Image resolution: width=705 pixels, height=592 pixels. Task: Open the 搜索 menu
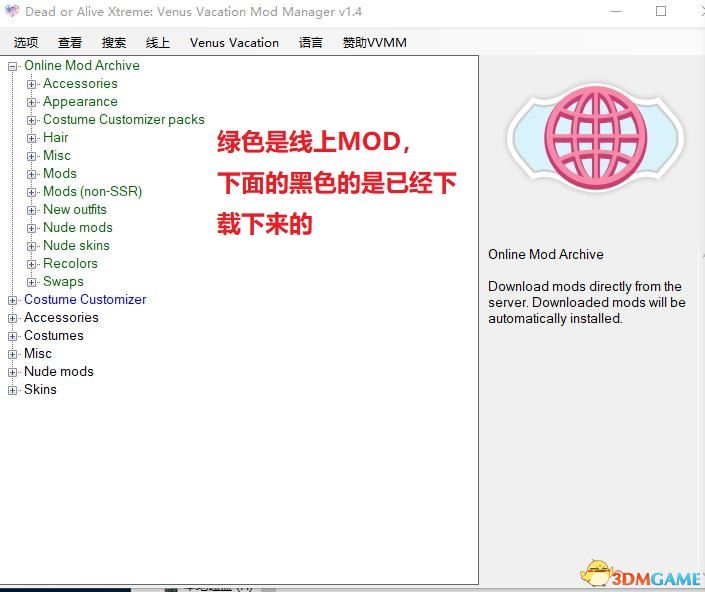coord(114,43)
